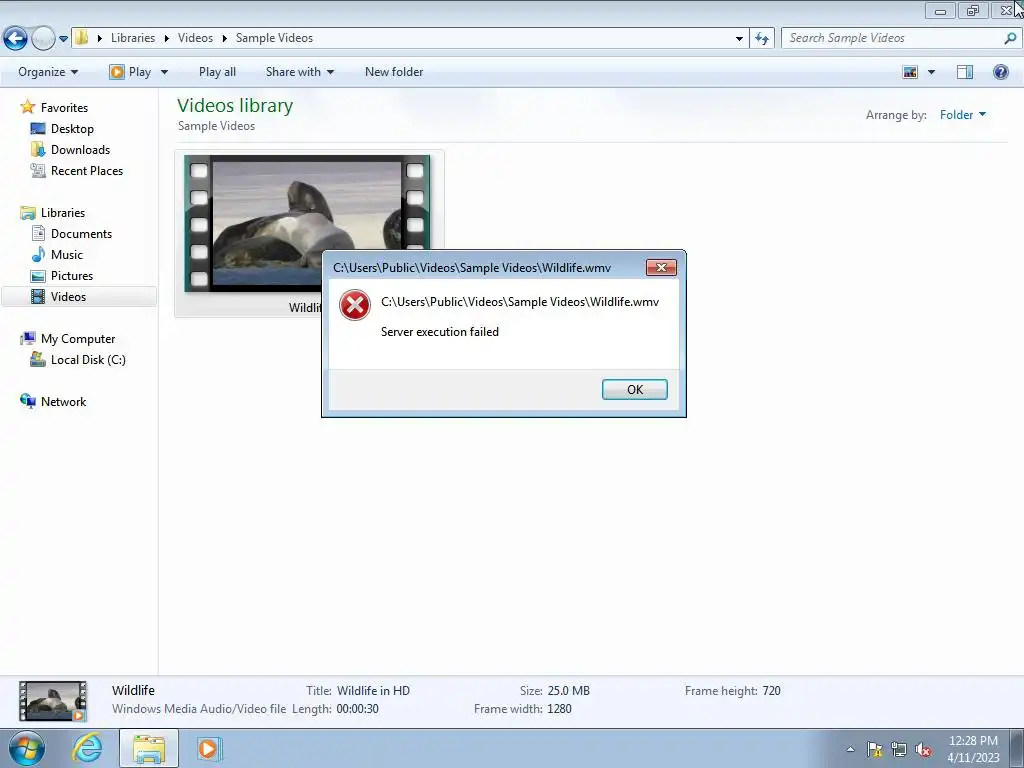The width and height of the screenshot is (1024, 768).
Task: Create a New folder
Action: [x=394, y=72]
